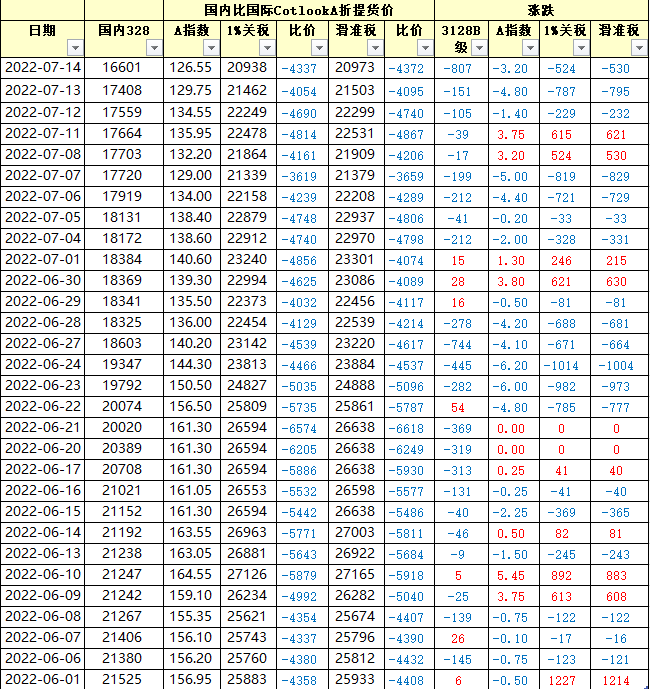Open the 日期 column filter dropdown
This screenshot has height=689, width=650.
coord(76,47)
